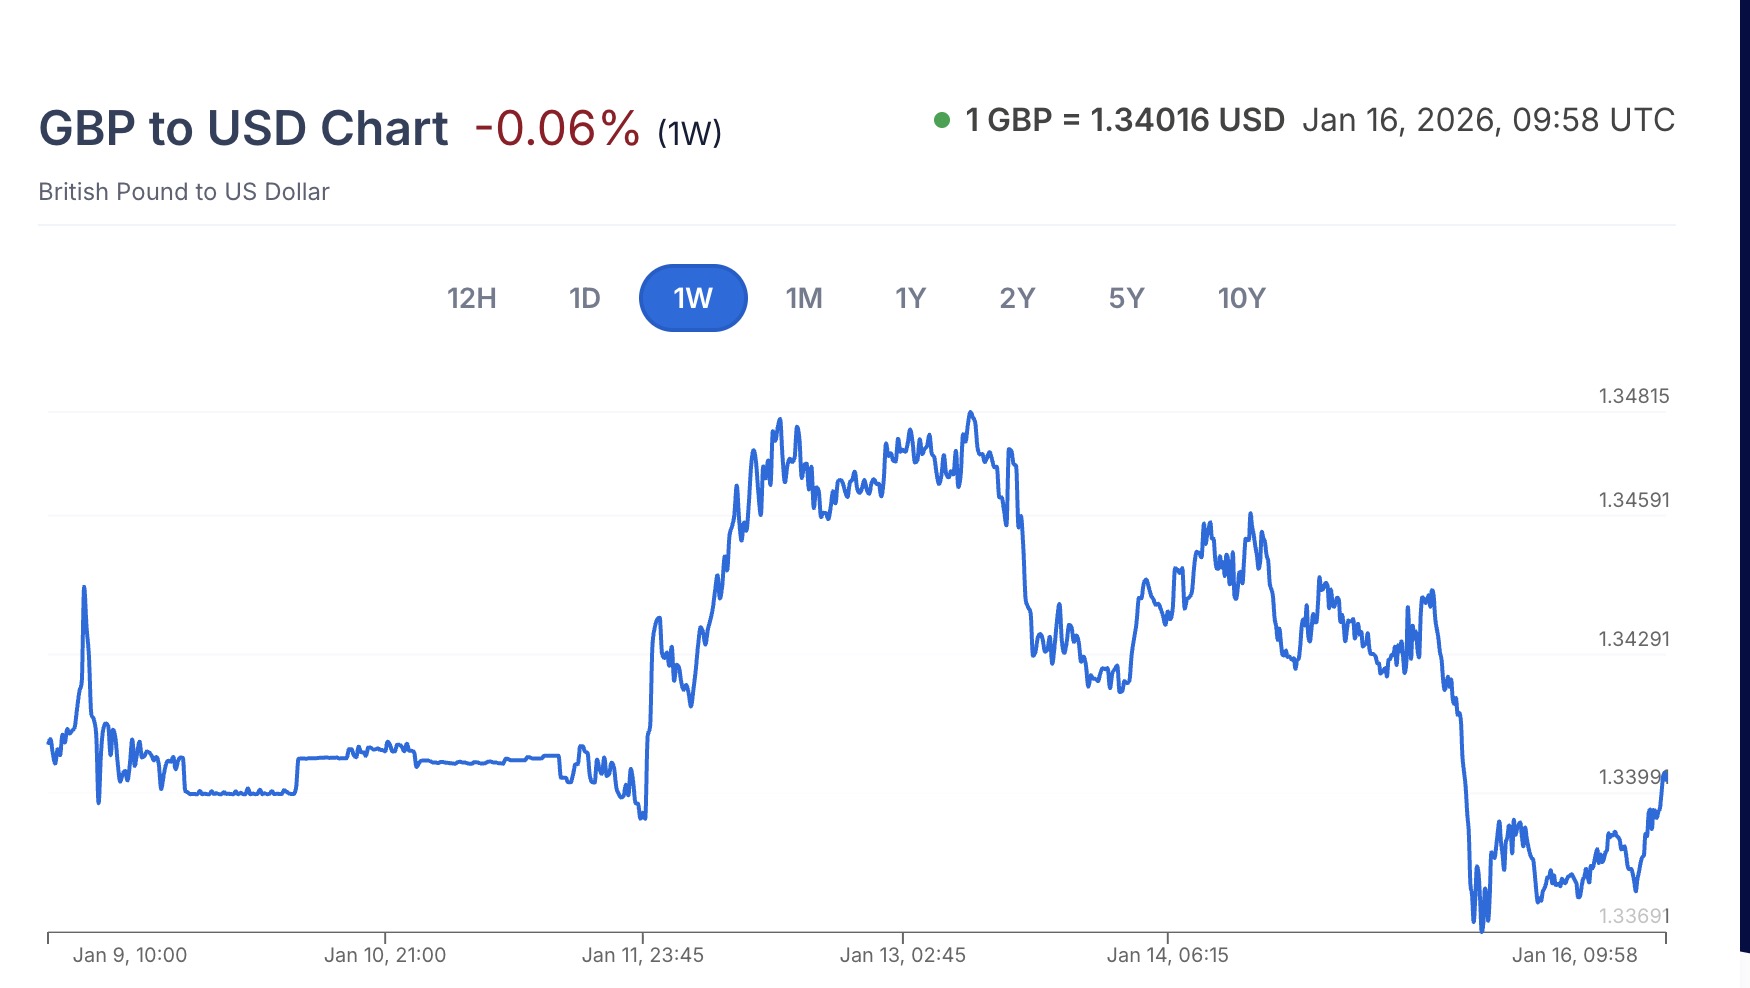Click the GBP to USD Chart heading

pyautogui.click(x=244, y=129)
